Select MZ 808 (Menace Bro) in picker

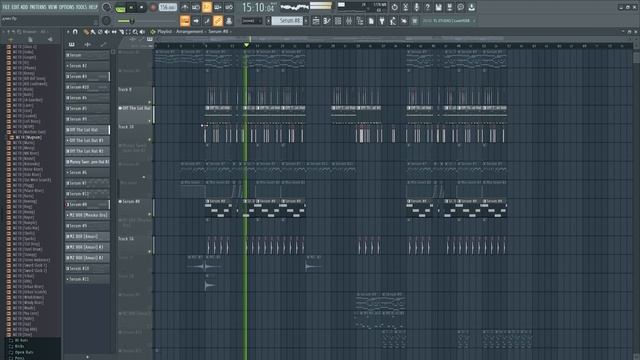click(87, 215)
